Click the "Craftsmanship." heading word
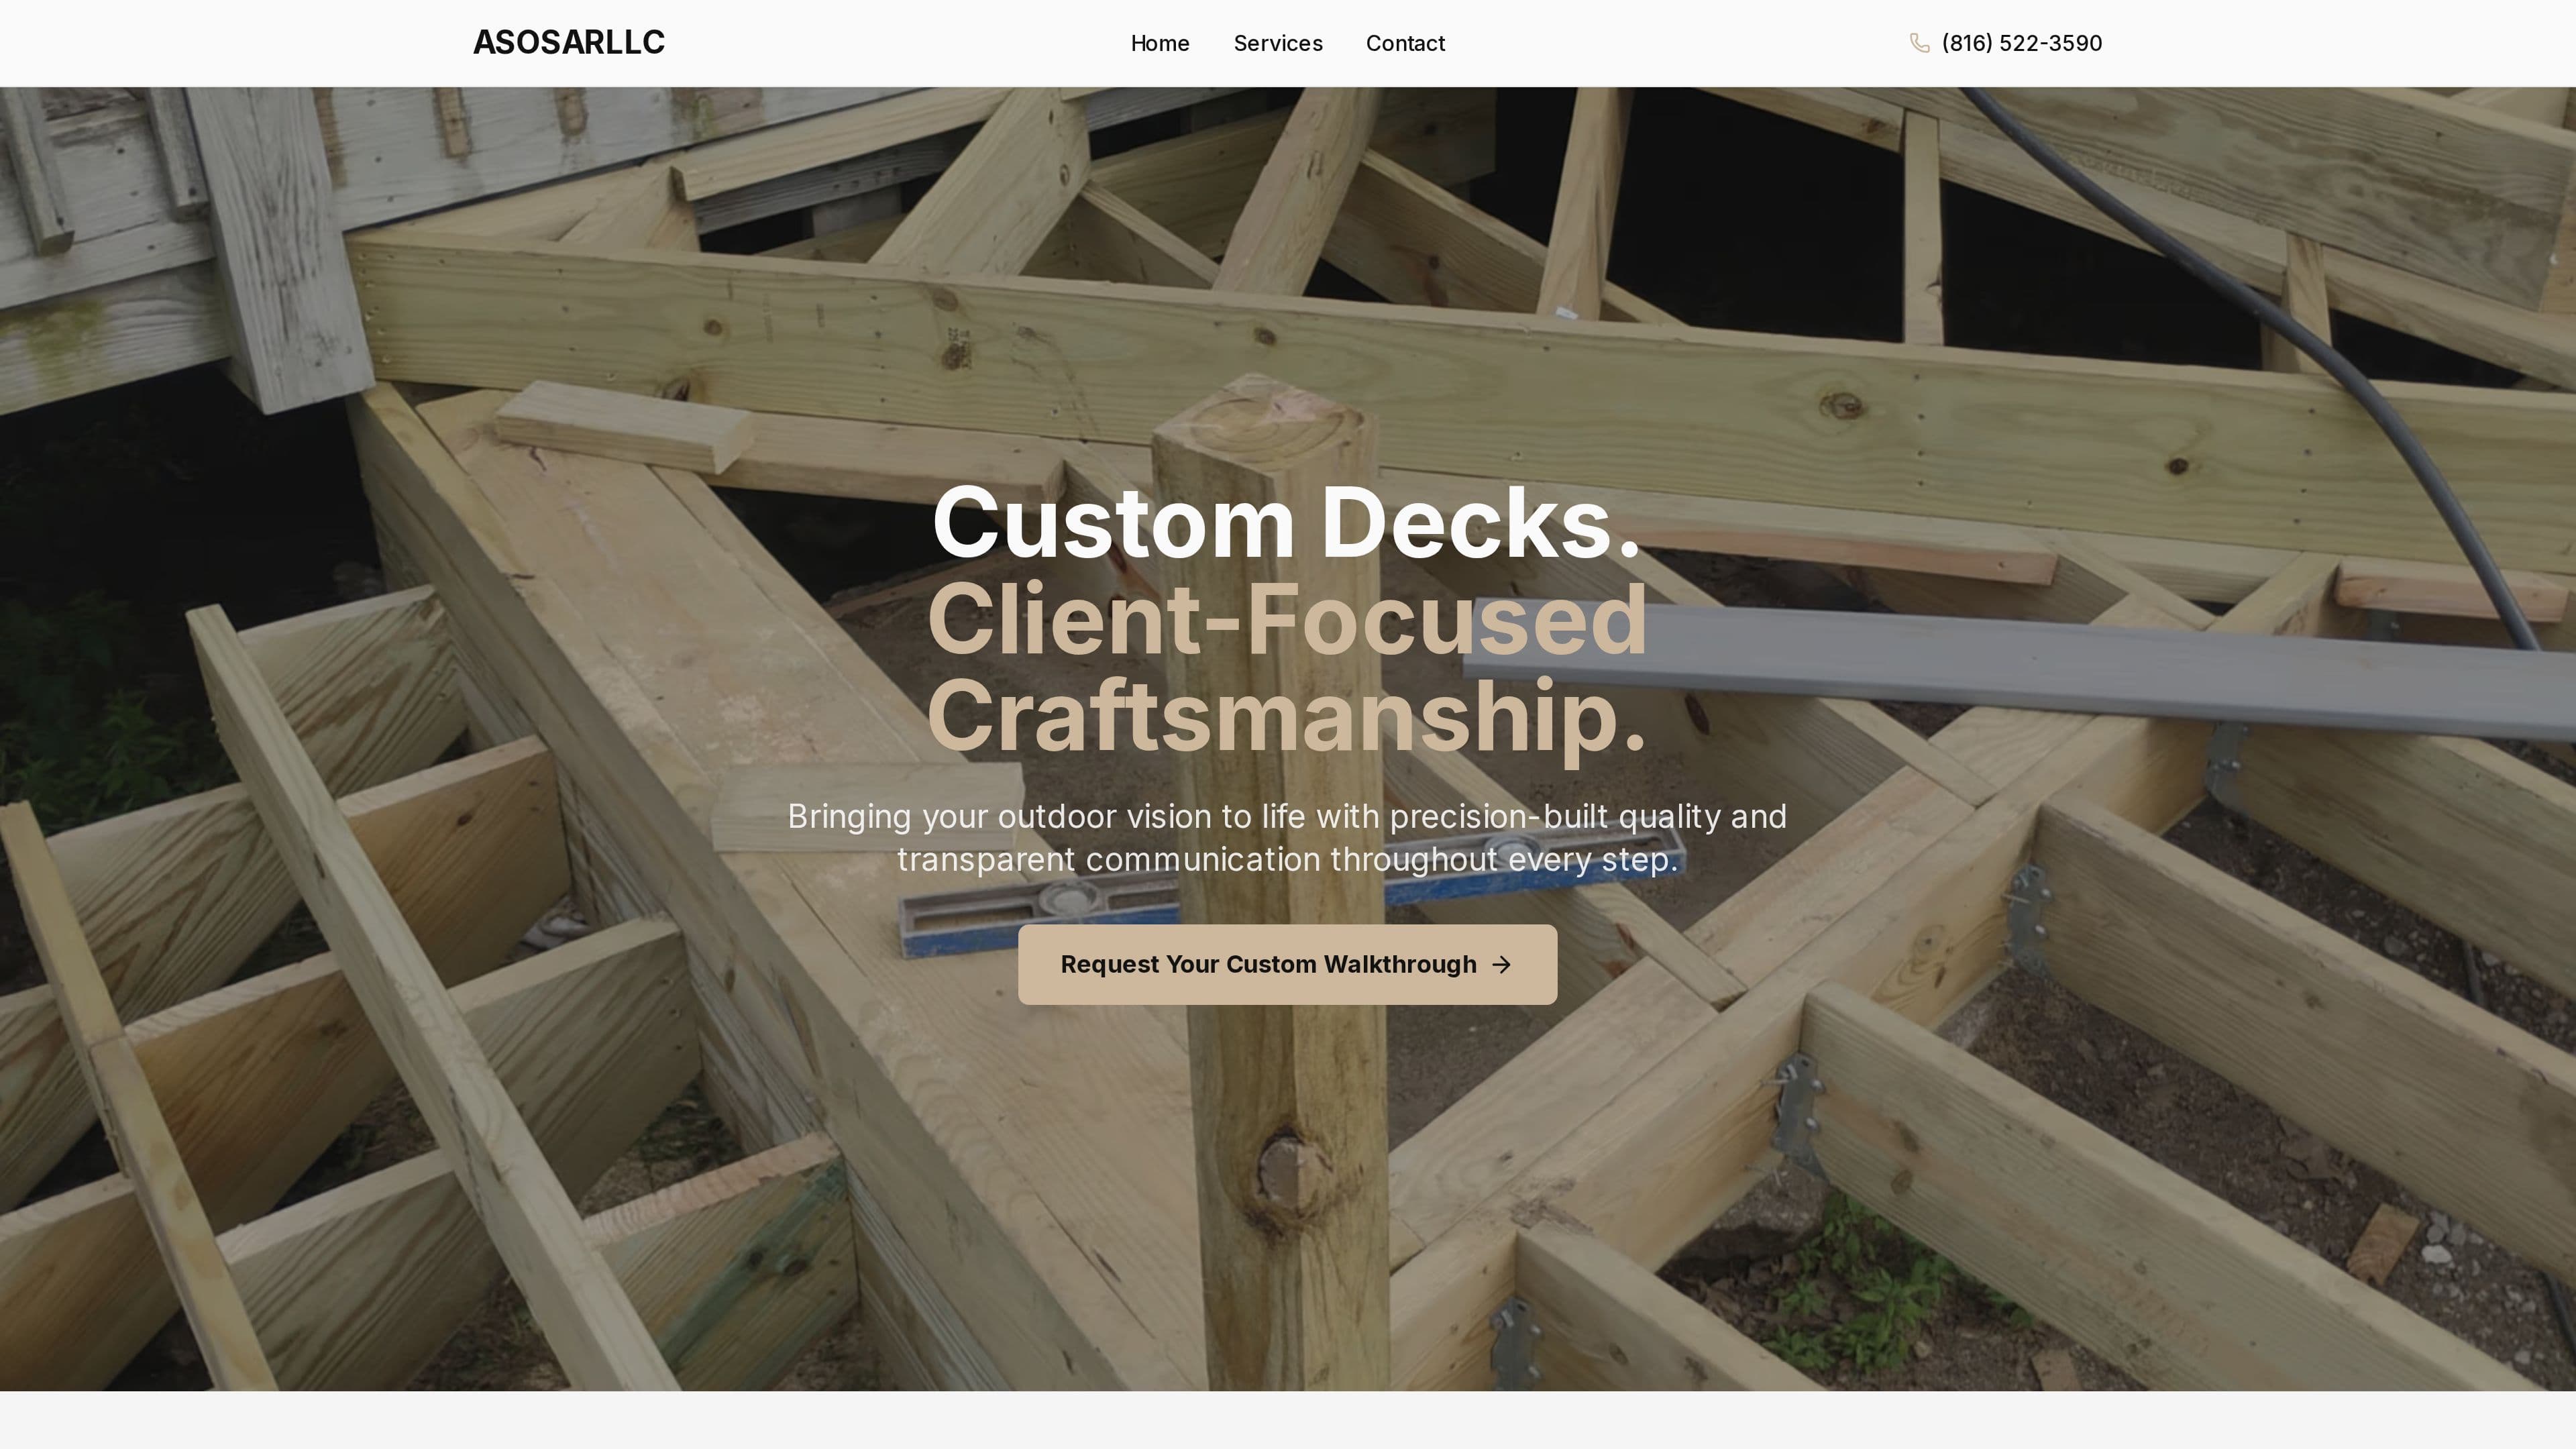 (x=1286, y=717)
